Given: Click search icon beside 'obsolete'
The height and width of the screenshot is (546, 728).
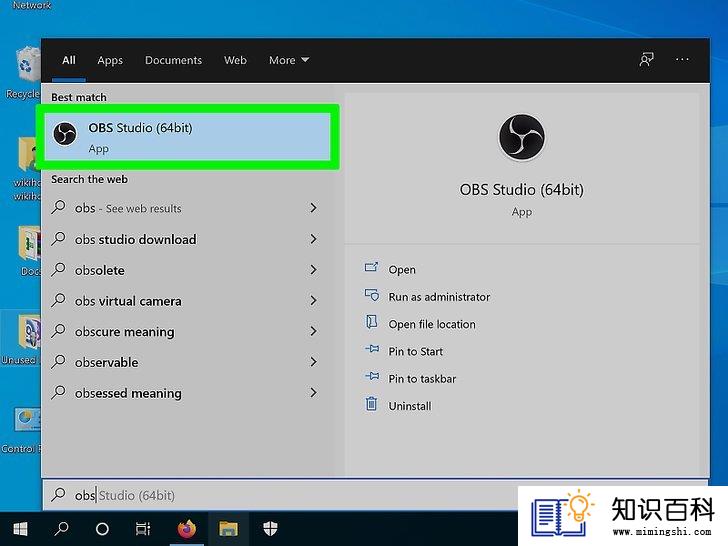Looking at the screenshot, I should click(x=58, y=269).
